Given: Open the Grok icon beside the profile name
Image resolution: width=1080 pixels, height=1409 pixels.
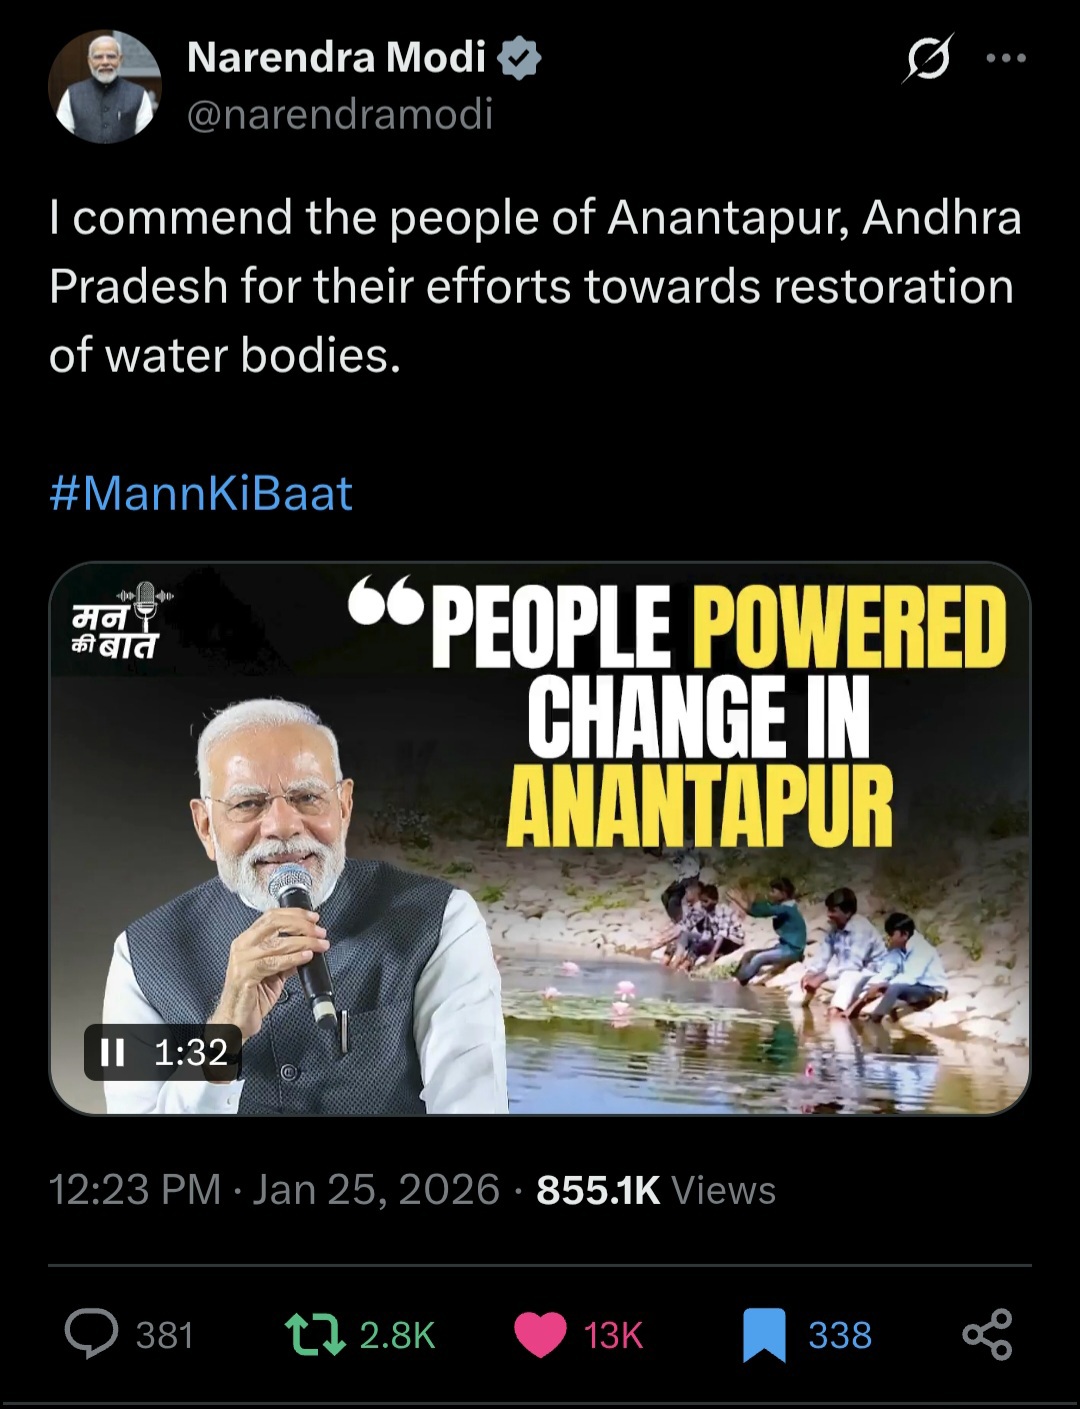Looking at the screenshot, I should [928, 59].
